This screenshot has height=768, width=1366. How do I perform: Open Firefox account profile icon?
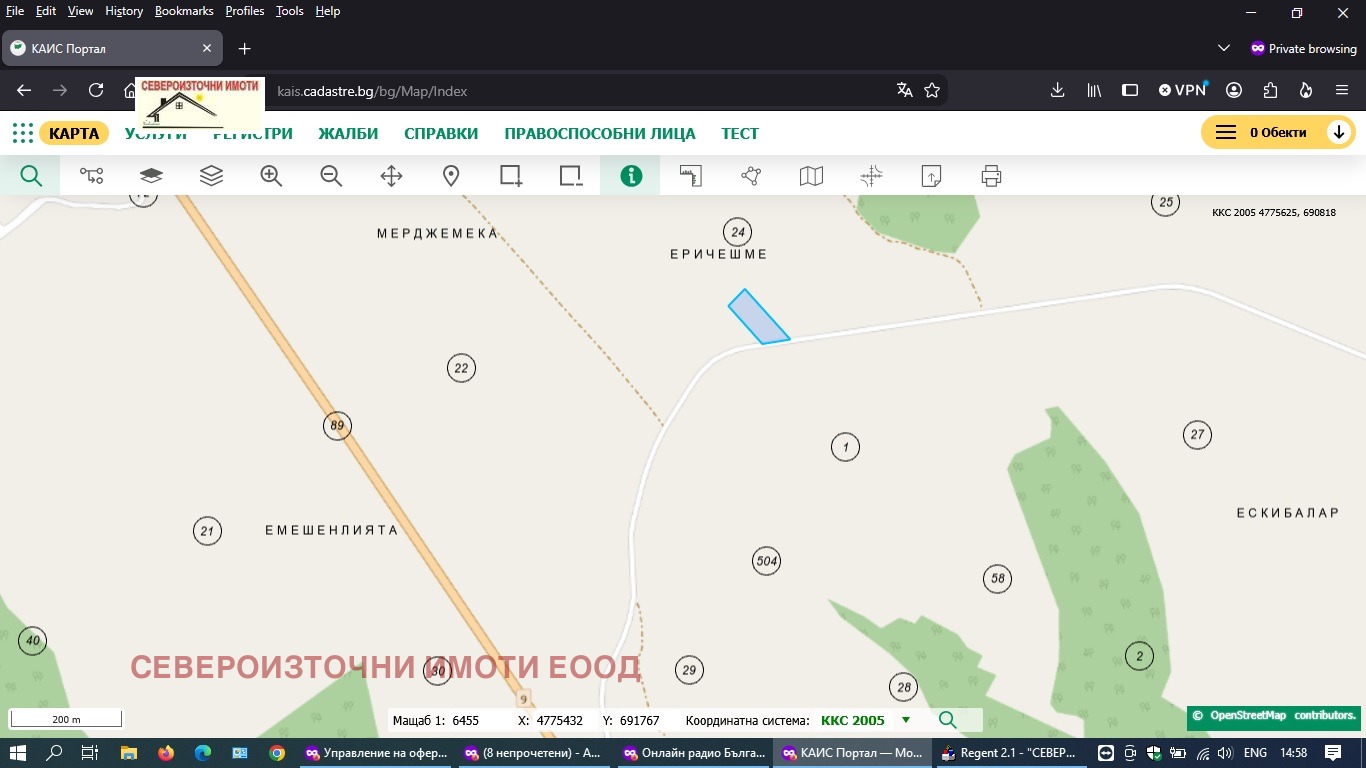point(1234,90)
